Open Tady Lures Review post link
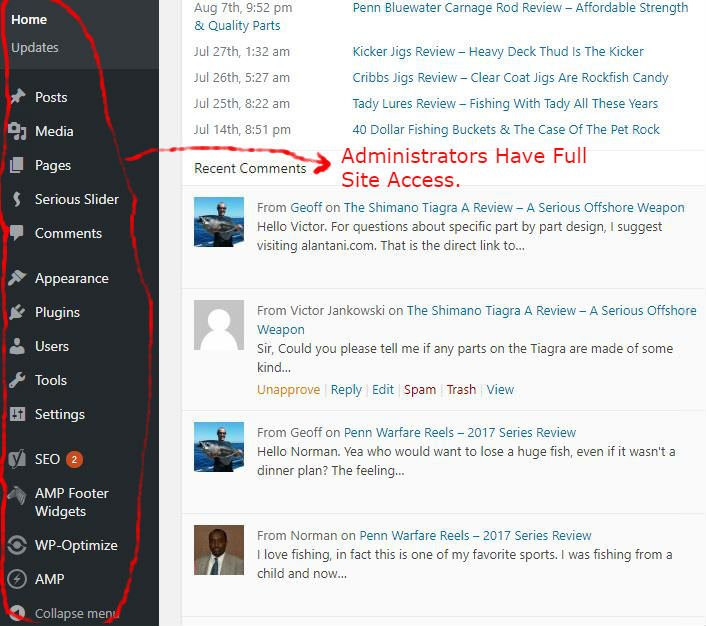 point(505,104)
